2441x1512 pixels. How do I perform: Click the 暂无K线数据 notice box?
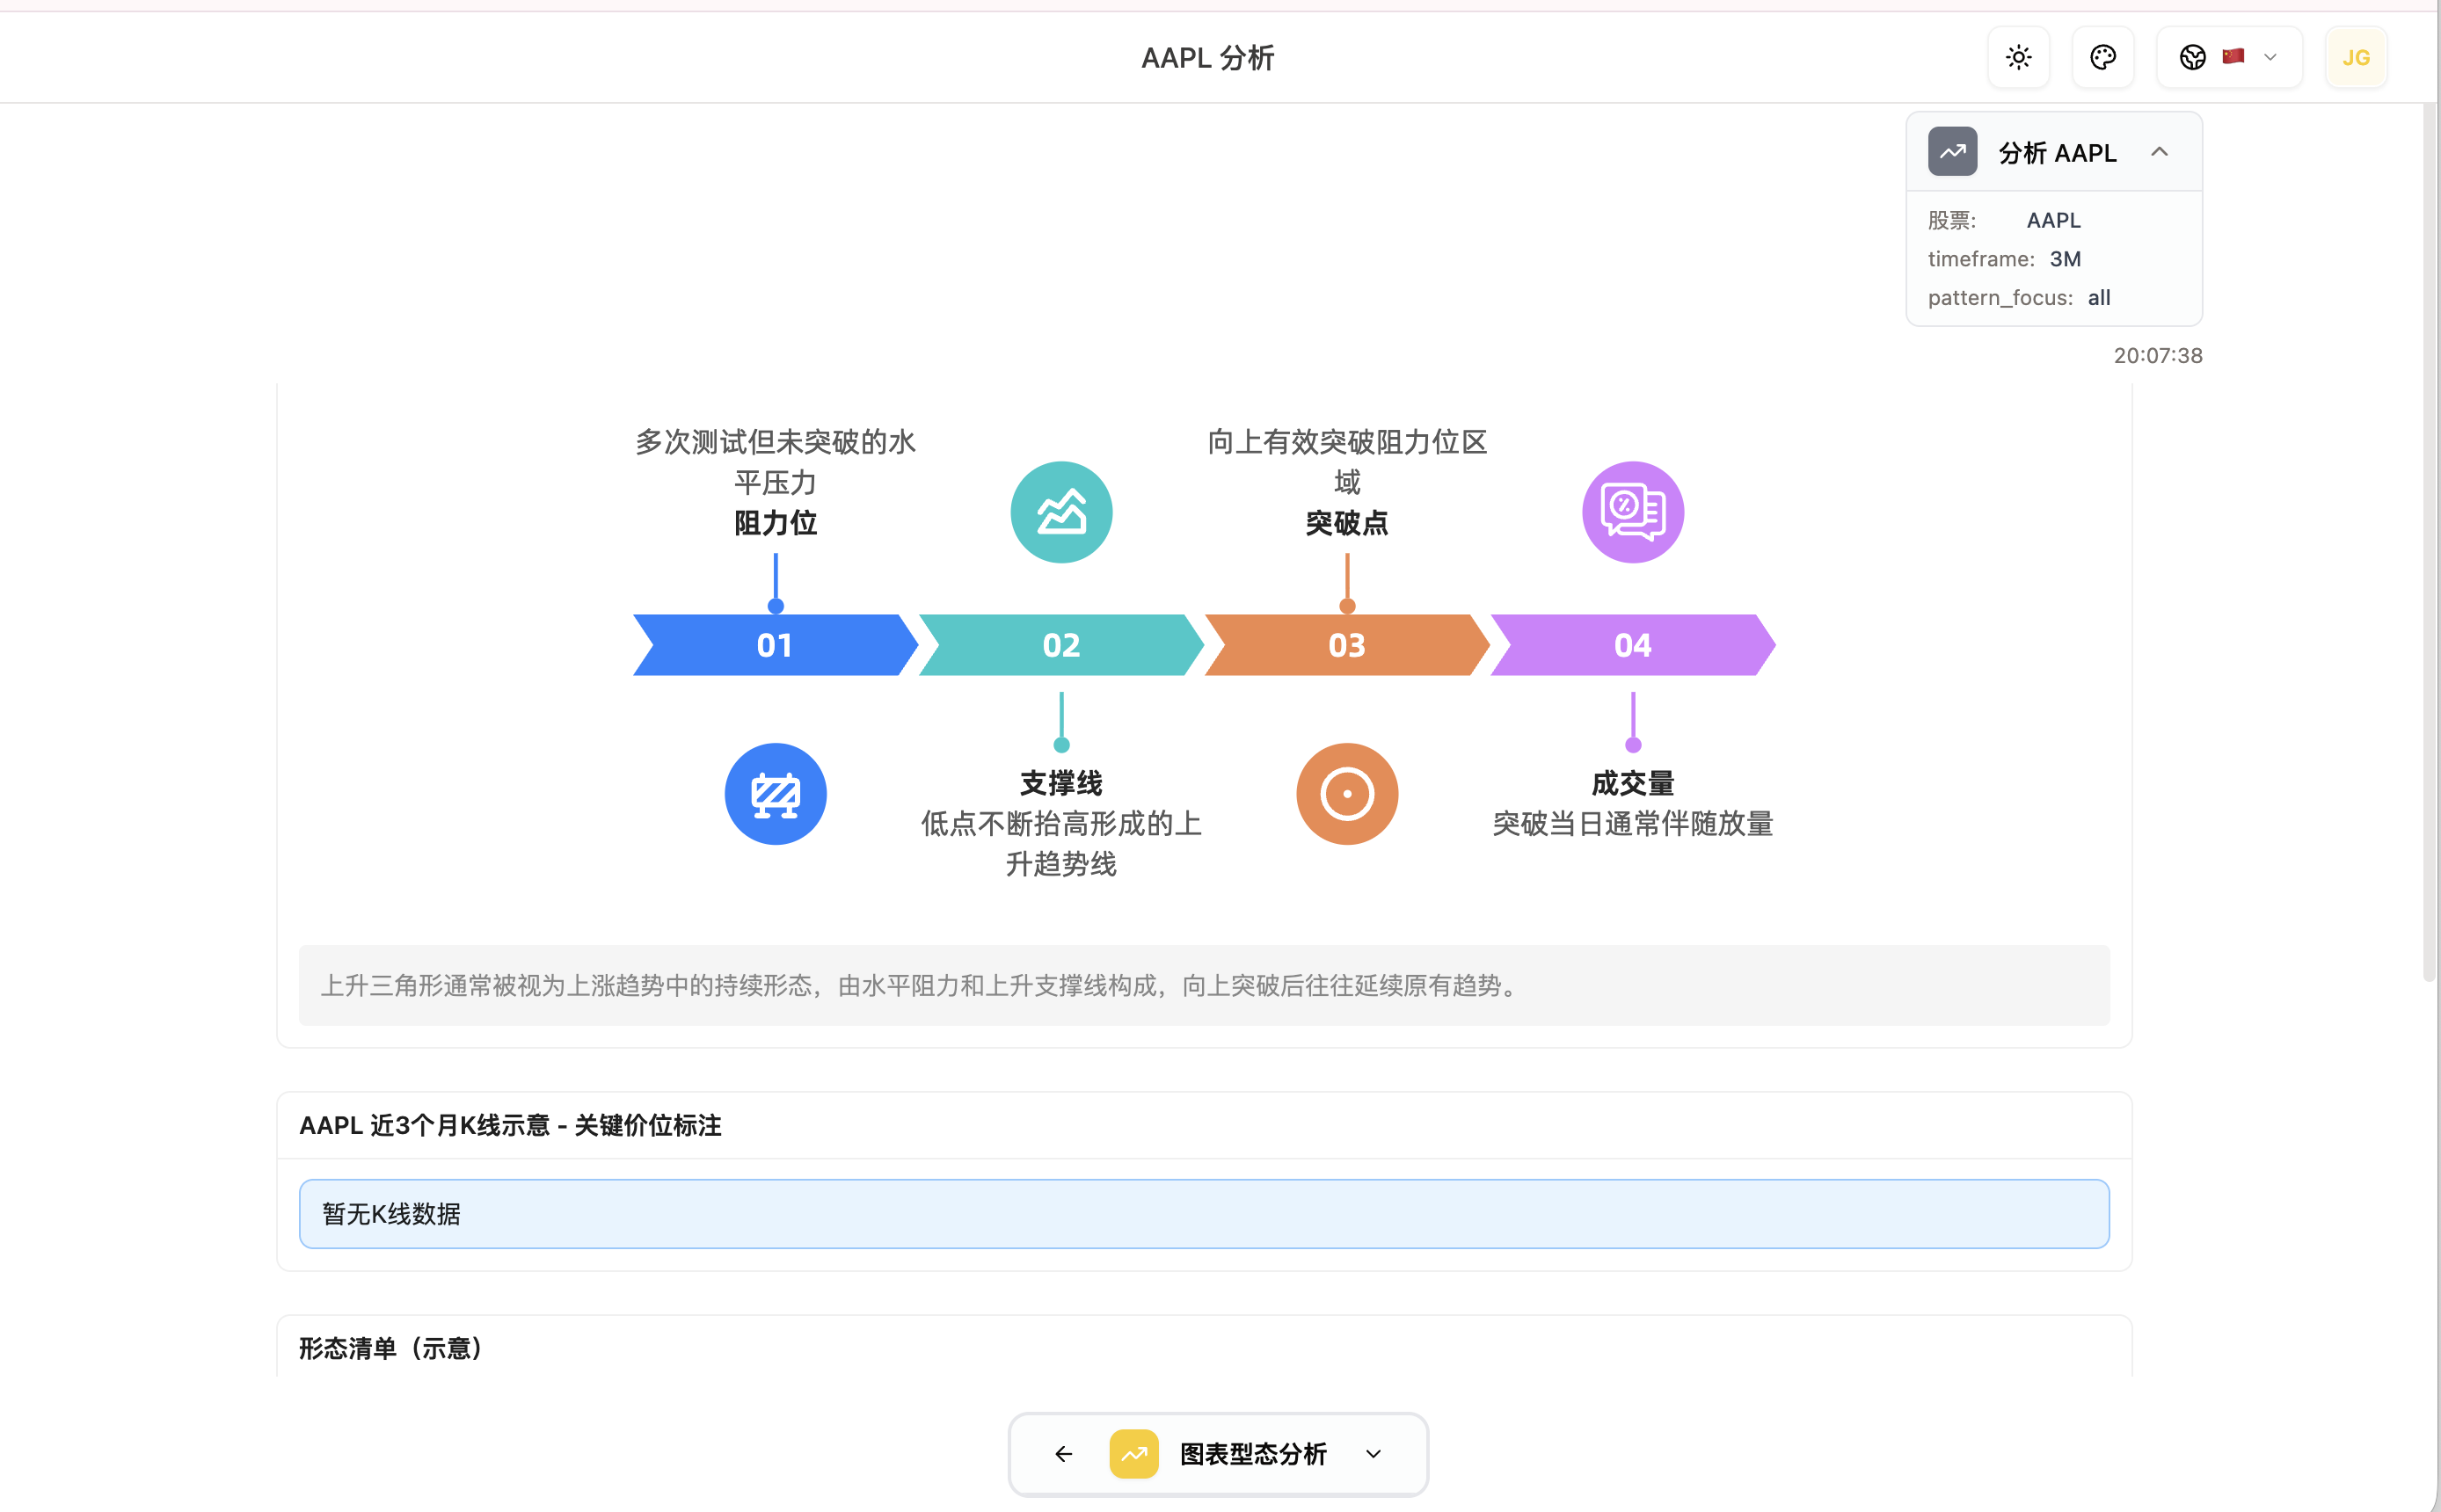(x=1204, y=1214)
